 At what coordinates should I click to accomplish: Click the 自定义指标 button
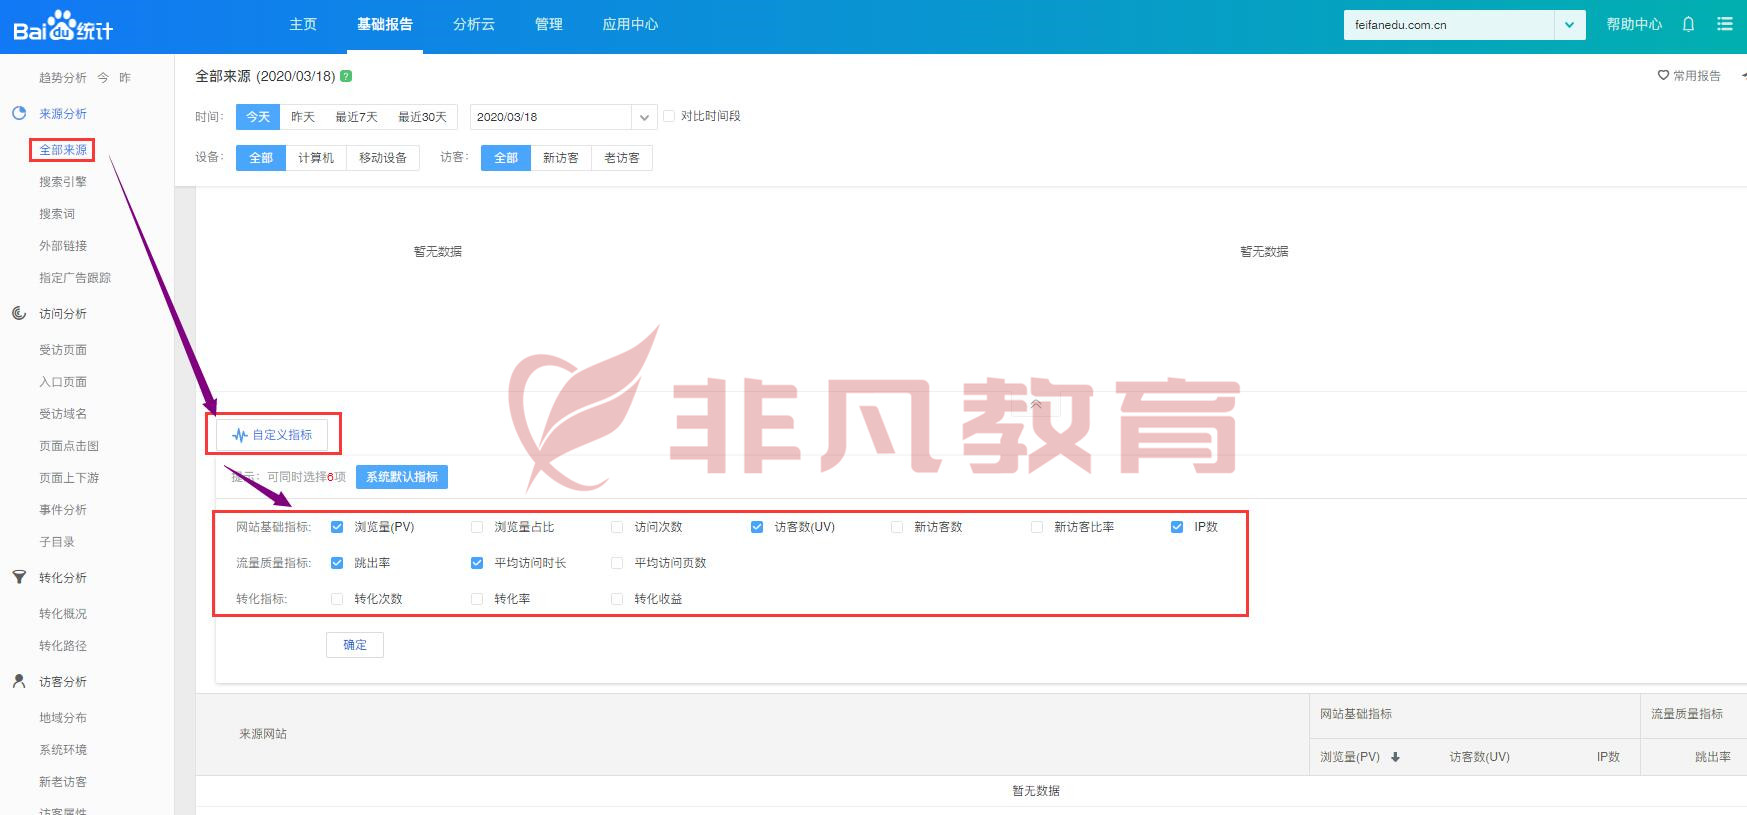point(272,435)
